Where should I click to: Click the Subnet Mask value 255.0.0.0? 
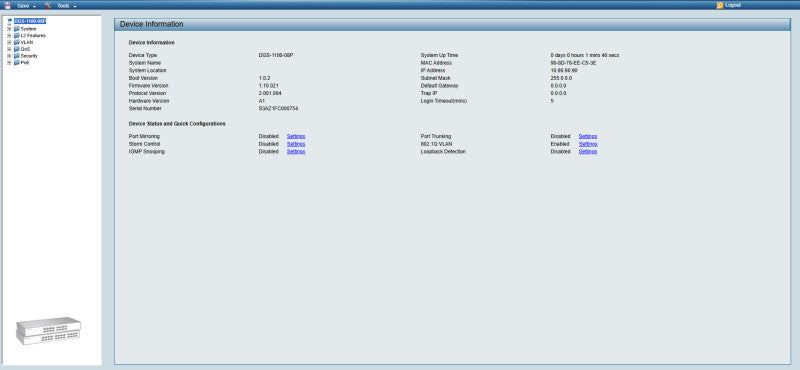point(561,78)
